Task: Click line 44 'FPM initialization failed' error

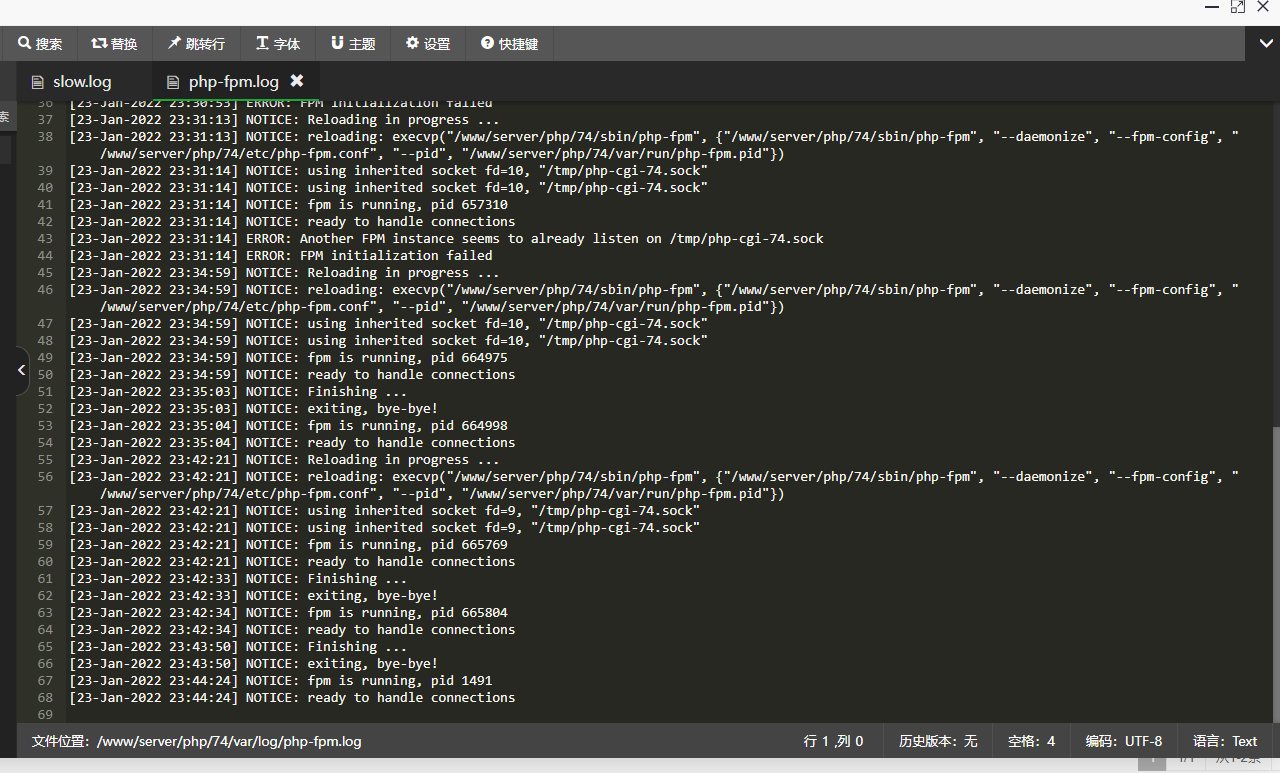Action: [280, 255]
